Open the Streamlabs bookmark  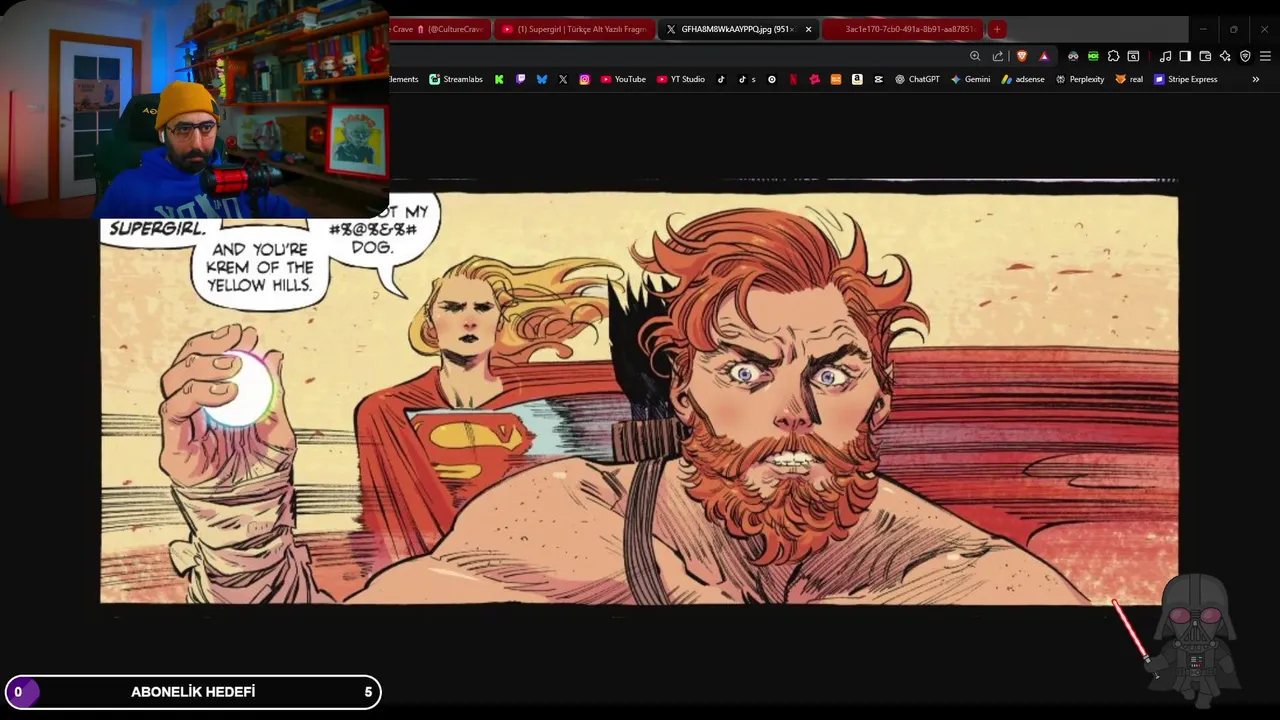click(x=456, y=79)
